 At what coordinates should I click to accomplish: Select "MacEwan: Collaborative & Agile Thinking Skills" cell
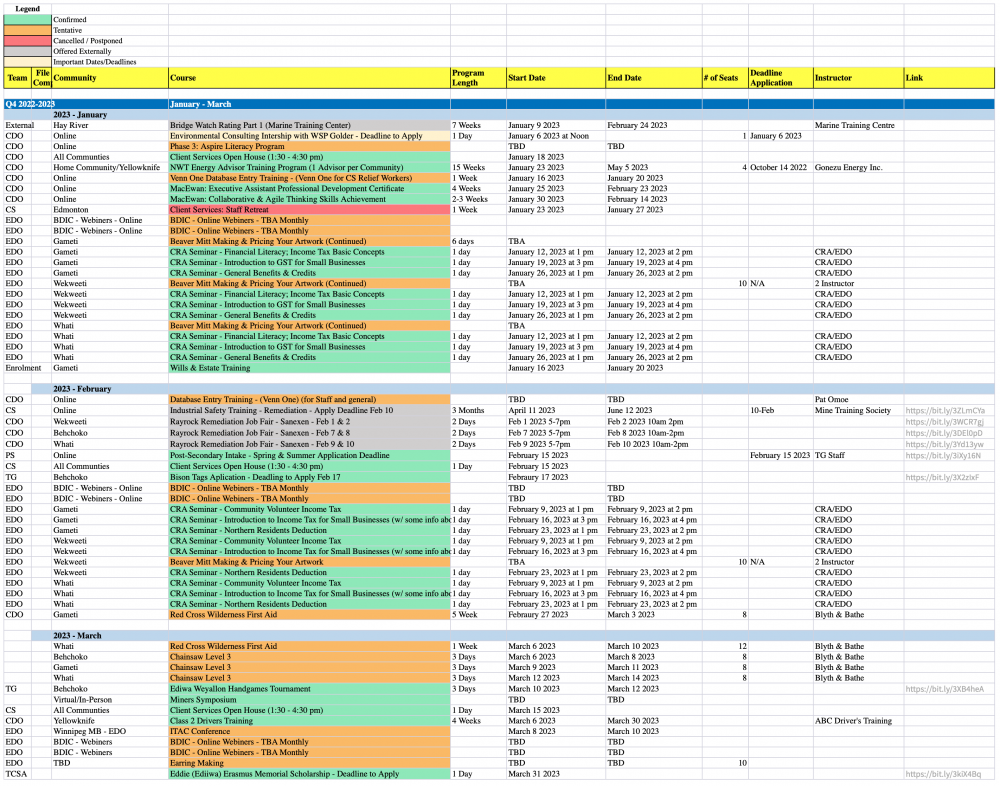tap(309, 199)
